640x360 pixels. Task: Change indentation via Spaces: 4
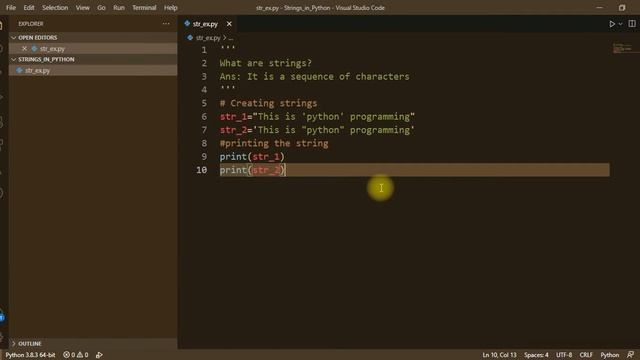(536, 355)
